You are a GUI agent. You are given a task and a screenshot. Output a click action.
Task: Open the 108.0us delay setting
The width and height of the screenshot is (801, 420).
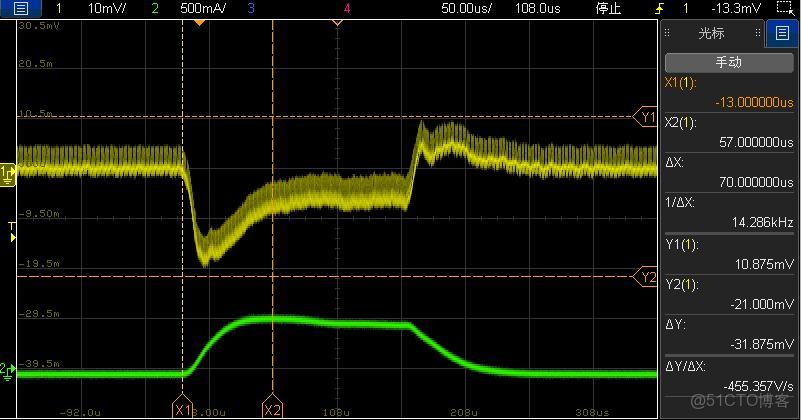click(537, 8)
